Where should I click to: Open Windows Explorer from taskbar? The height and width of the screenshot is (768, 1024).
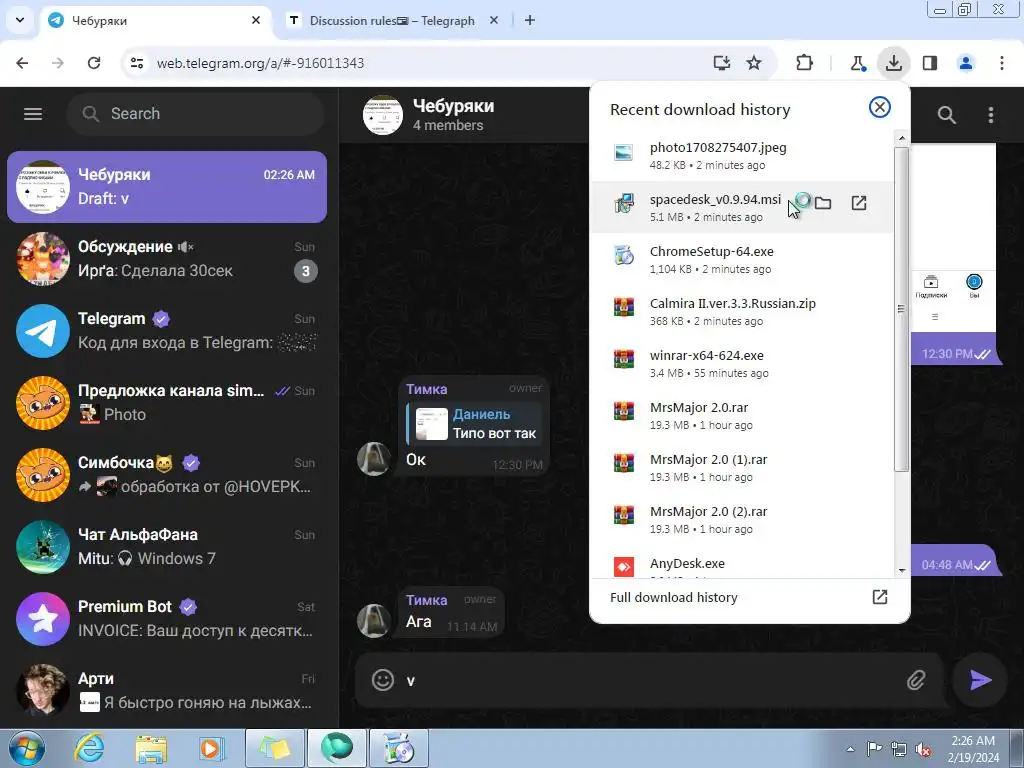(151, 748)
